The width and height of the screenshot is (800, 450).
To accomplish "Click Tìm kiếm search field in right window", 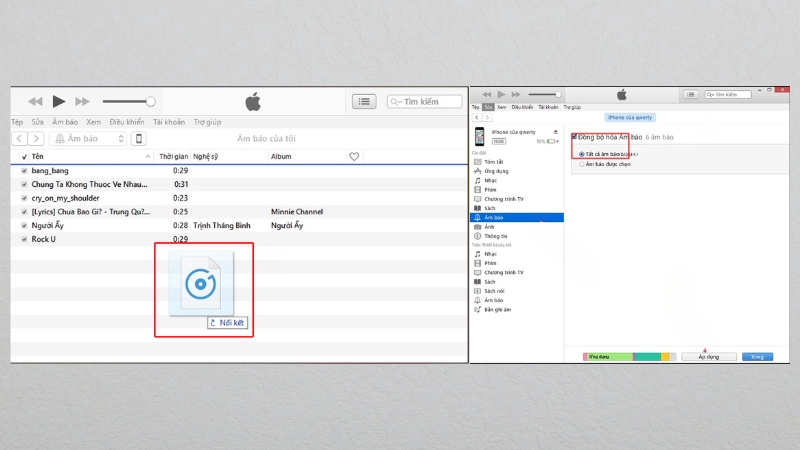I will coord(728,94).
